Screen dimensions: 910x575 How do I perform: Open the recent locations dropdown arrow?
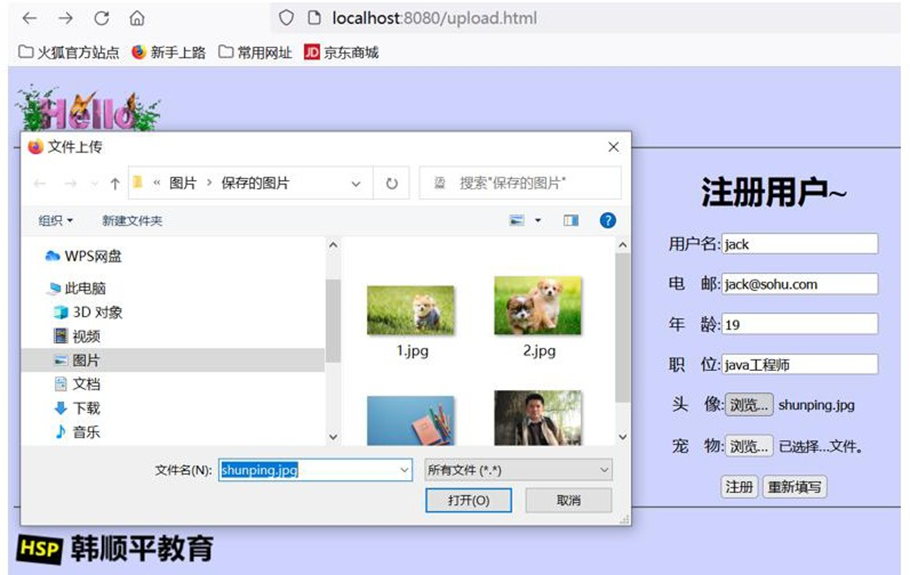click(94, 184)
